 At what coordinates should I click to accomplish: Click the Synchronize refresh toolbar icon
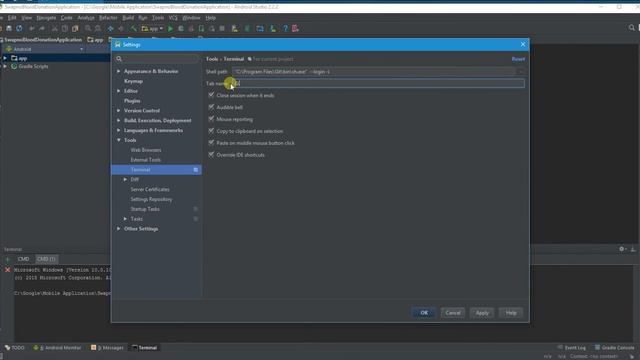tap(19, 29)
